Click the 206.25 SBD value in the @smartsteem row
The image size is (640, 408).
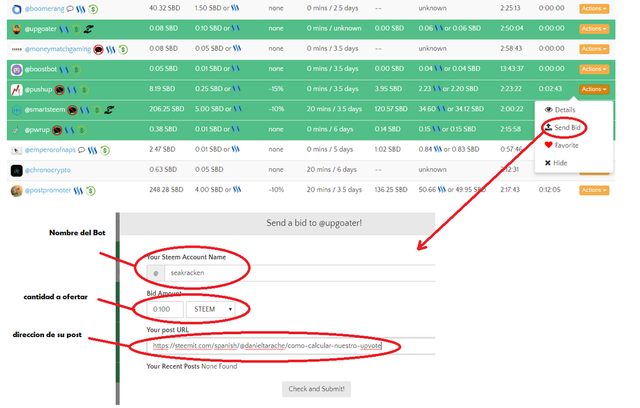click(167, 109)
